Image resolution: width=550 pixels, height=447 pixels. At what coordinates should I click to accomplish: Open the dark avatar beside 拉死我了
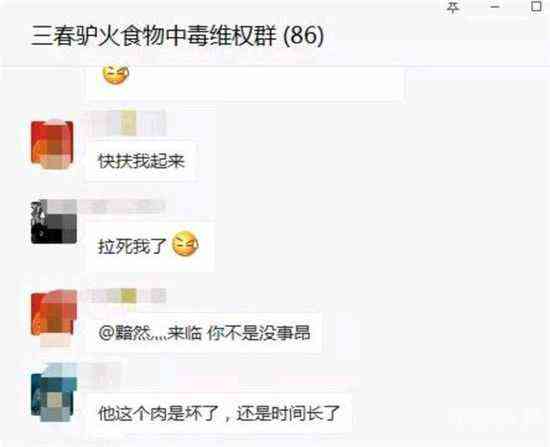(x=54, y=222)
